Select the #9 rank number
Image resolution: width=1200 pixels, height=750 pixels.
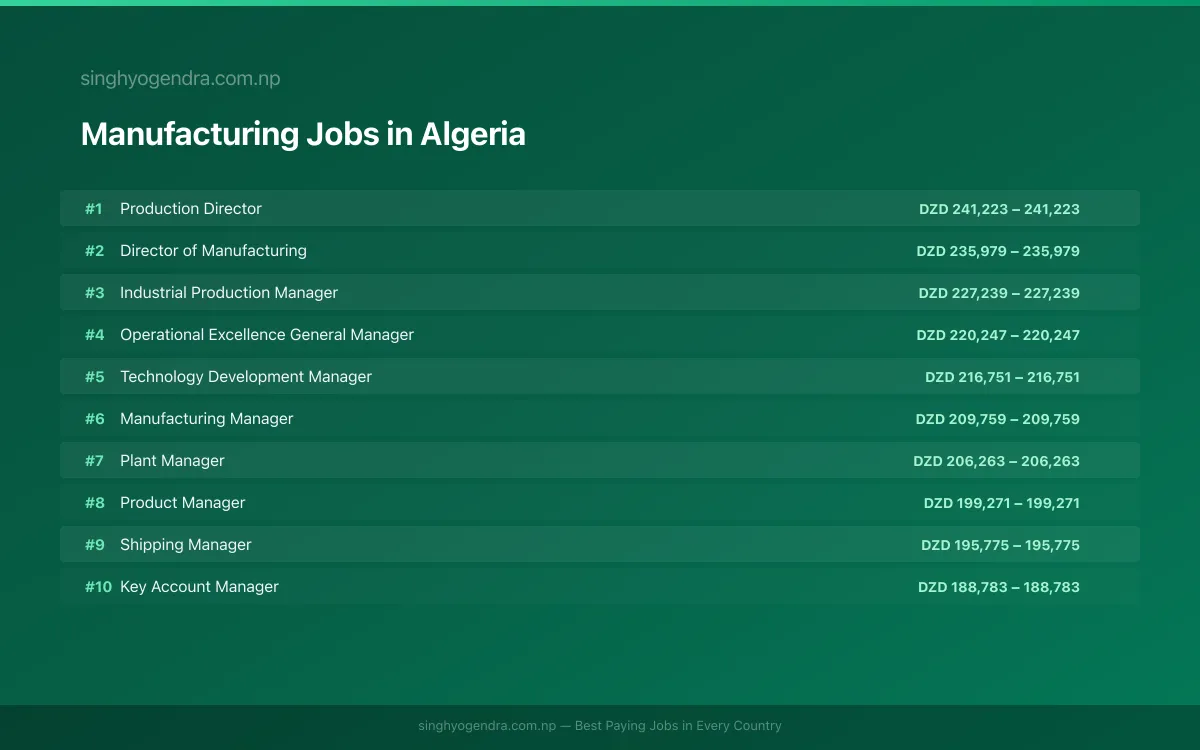94,545
